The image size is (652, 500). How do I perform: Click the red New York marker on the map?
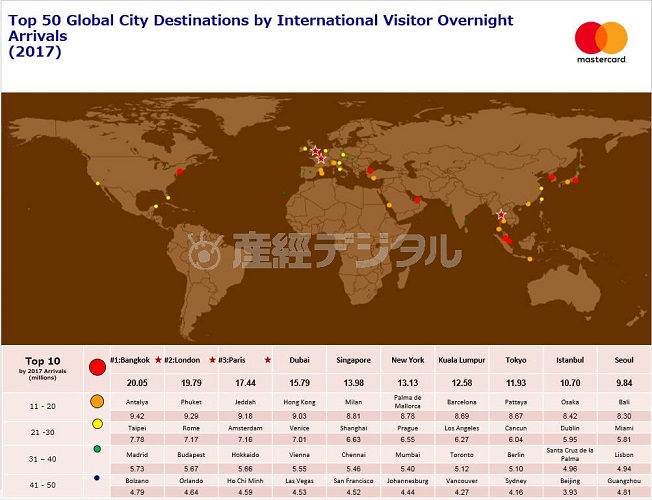pyautogui.click(x=179, y=170)
